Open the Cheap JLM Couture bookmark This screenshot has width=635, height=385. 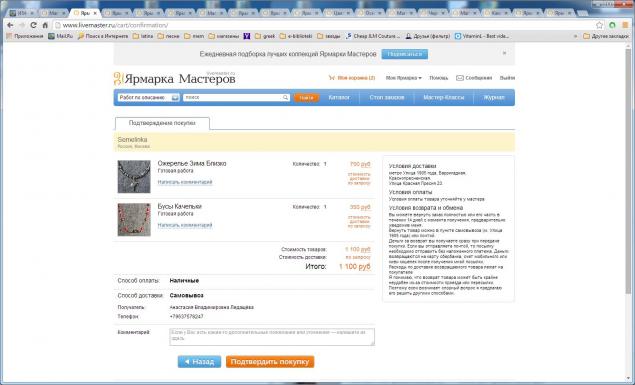[373, 36]
